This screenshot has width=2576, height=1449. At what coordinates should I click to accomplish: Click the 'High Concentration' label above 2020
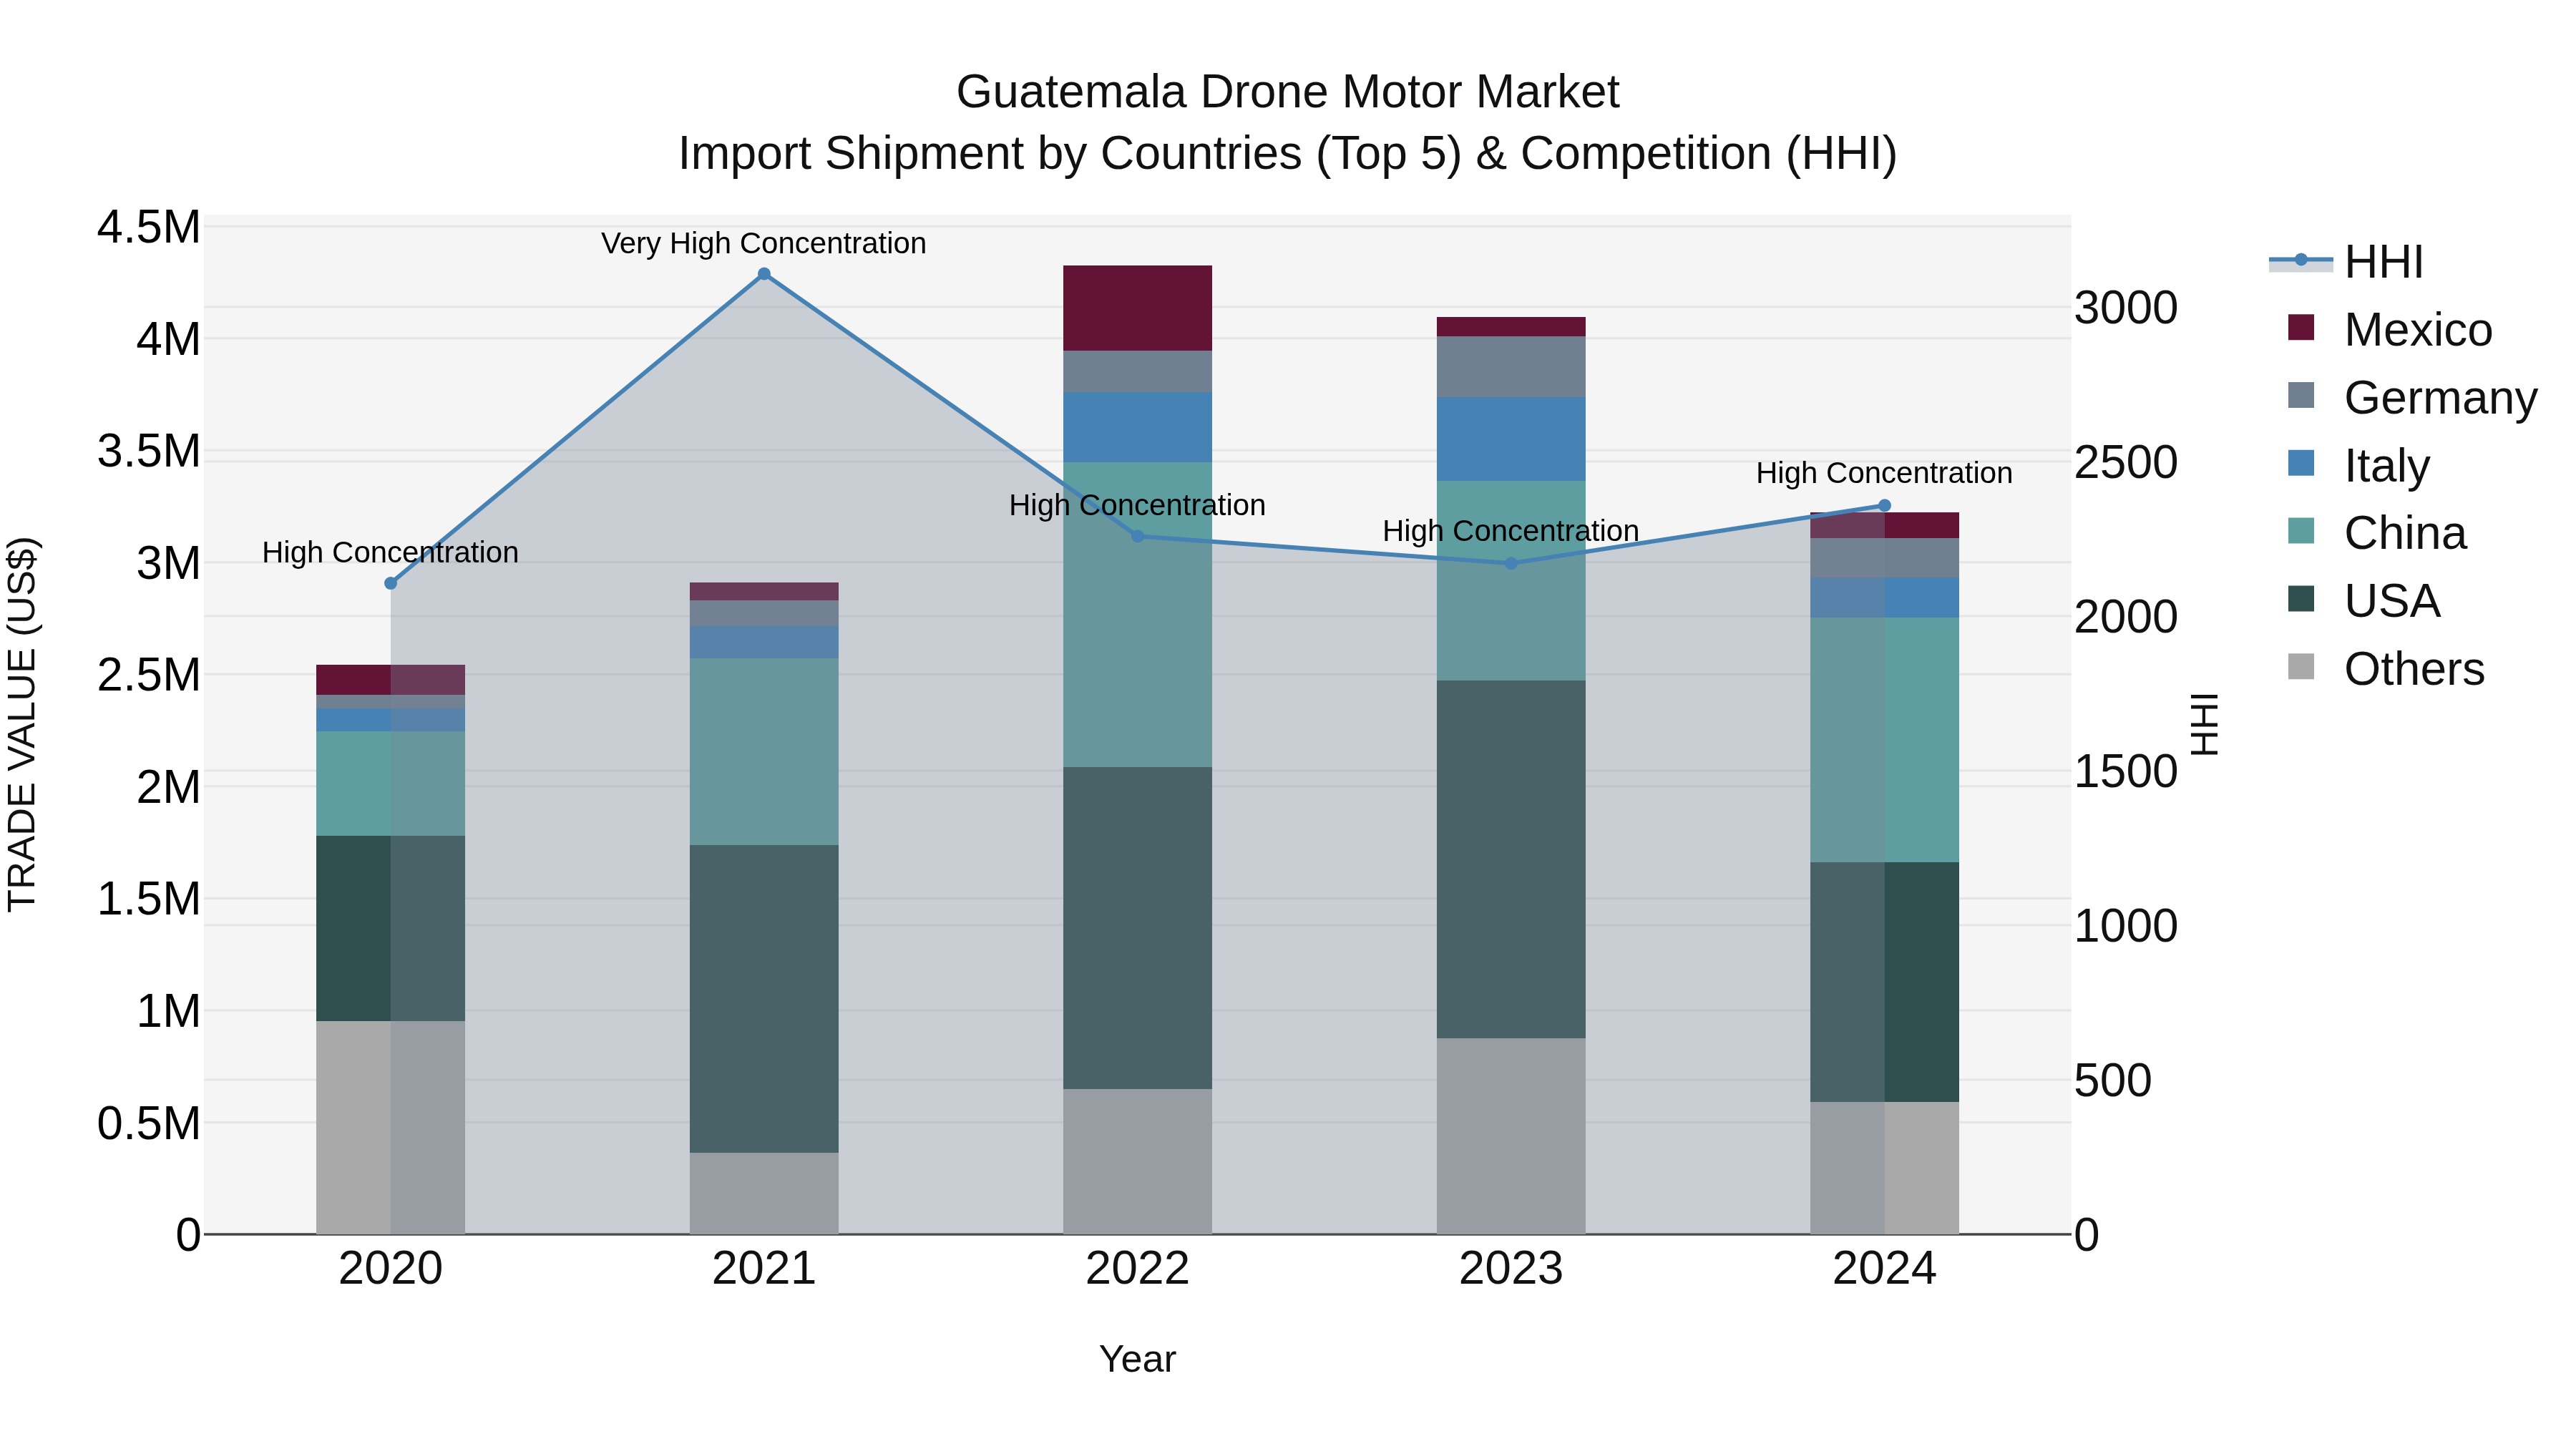[x=391, y=552]
